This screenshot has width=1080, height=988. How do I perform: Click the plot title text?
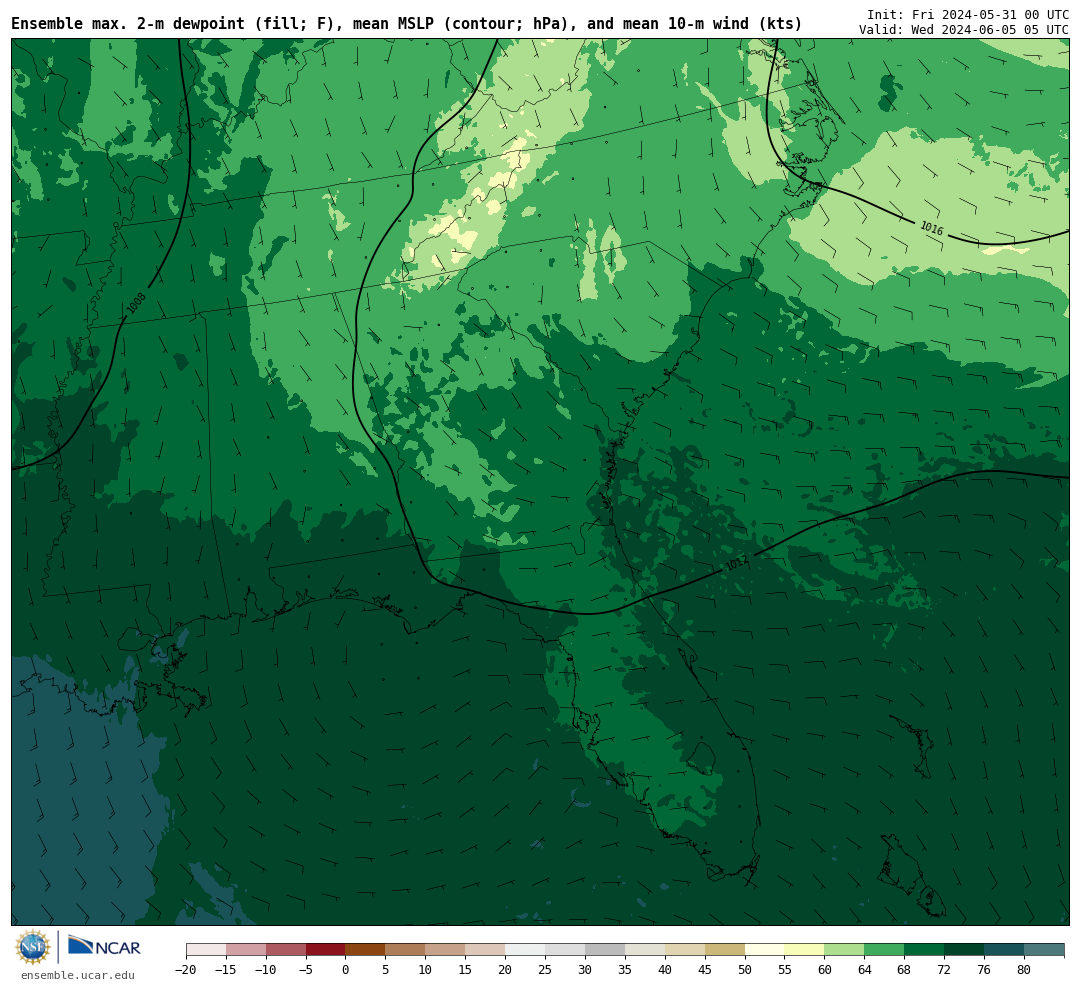pos(406,24)
